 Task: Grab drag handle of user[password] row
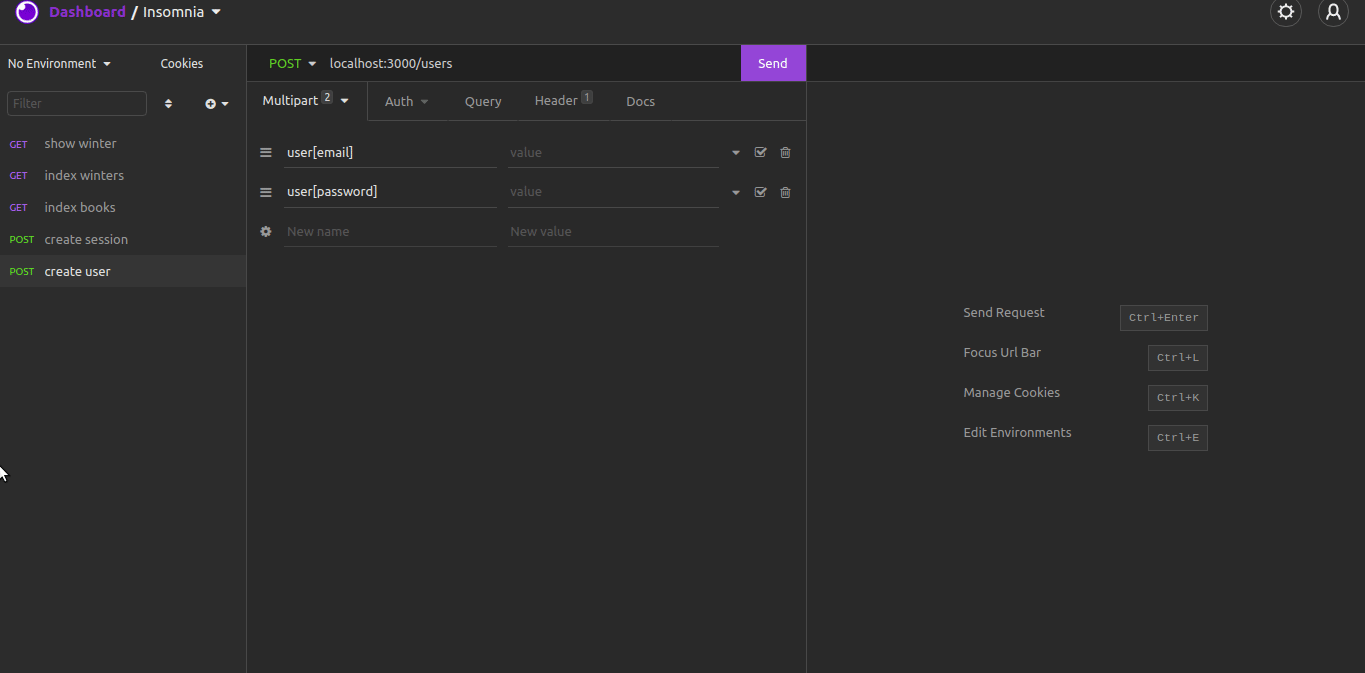coord(266,193)
